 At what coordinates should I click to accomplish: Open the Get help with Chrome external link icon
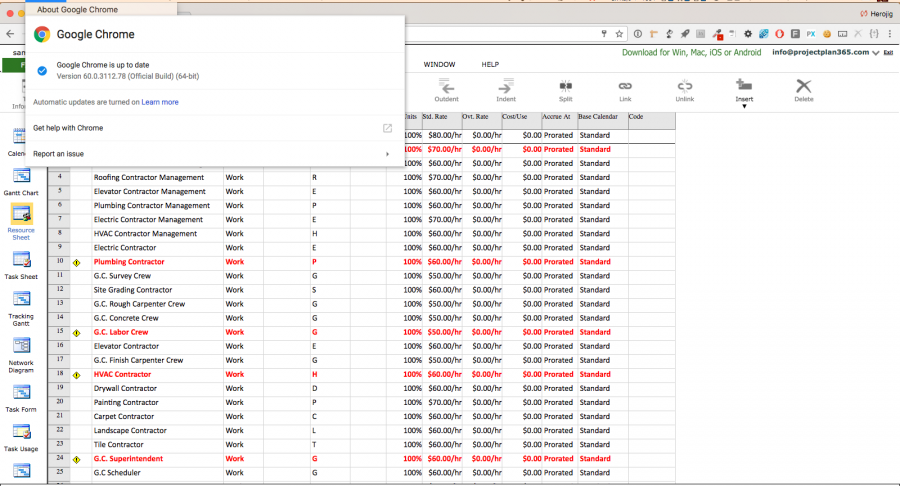[387, 128]
